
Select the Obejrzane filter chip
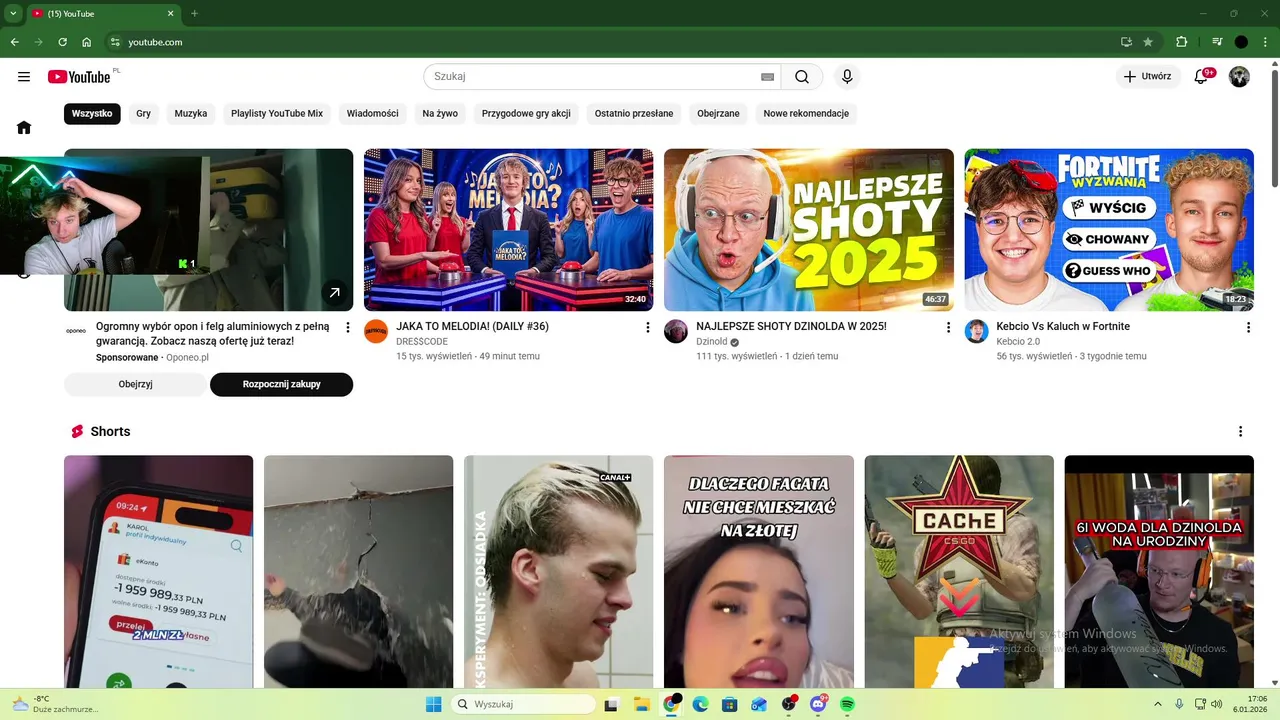pyautogui.click(x=718, y=114)
